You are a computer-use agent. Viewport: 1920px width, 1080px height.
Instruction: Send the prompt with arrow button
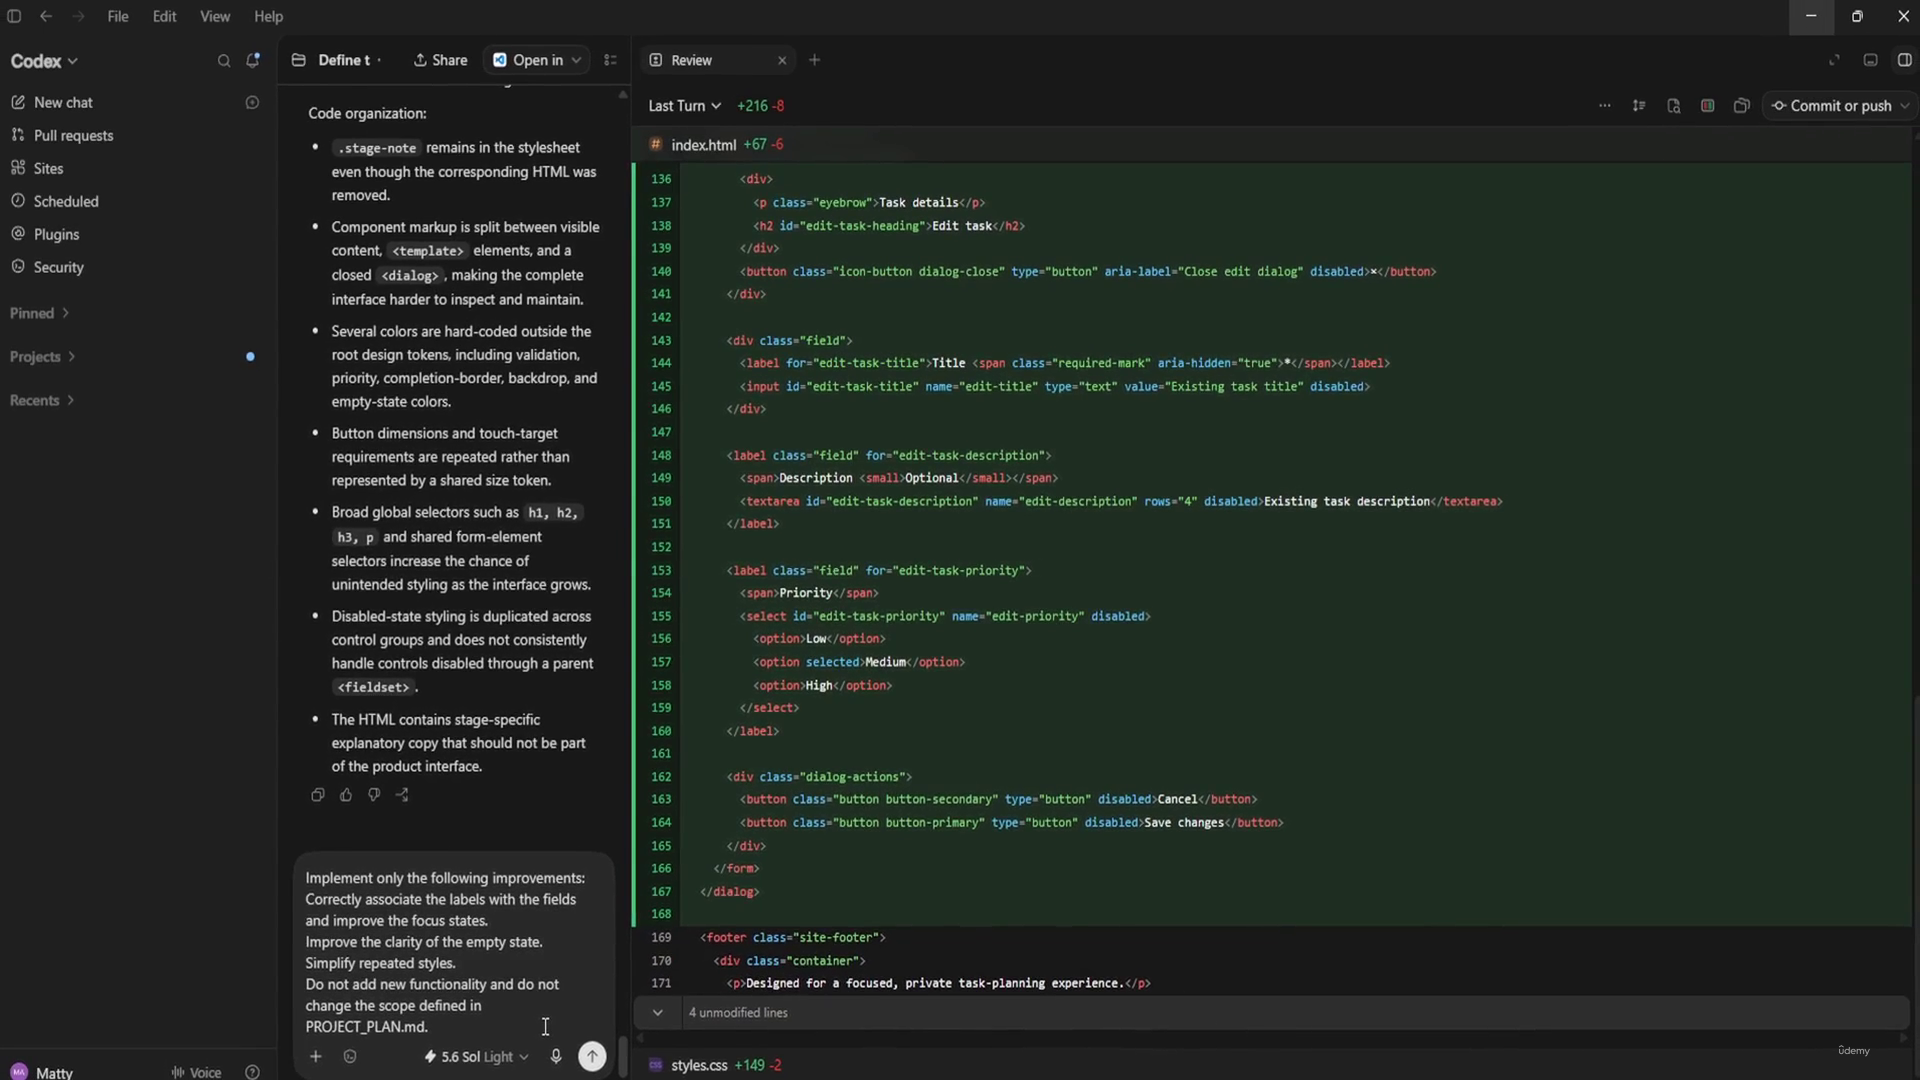pyautogui.click(x=592, y=1056)
